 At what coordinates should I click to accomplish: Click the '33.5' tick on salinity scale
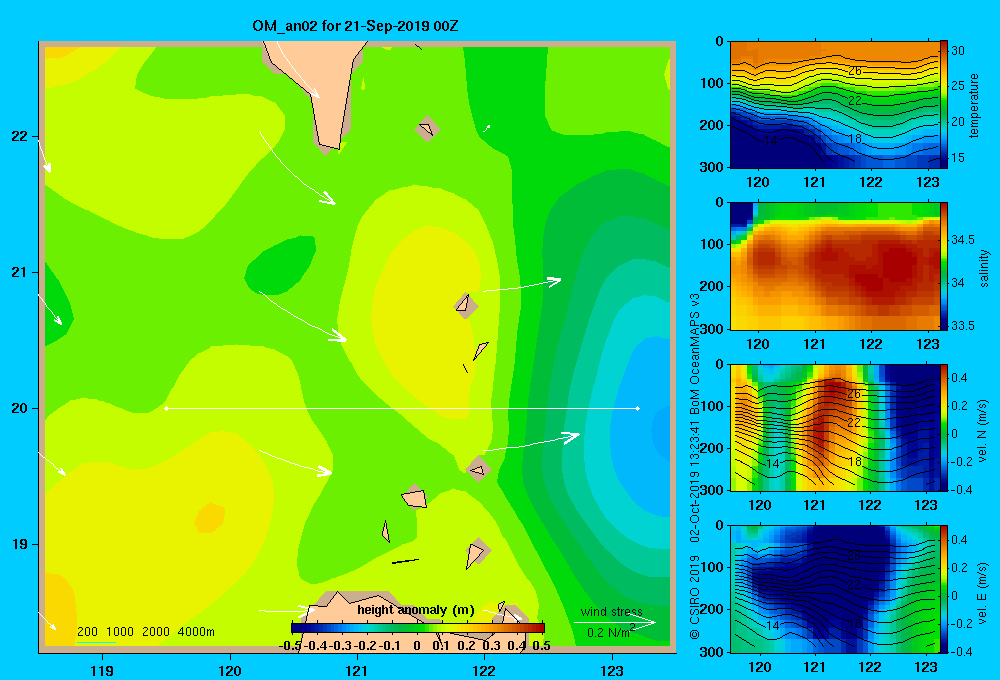(962, 326)
